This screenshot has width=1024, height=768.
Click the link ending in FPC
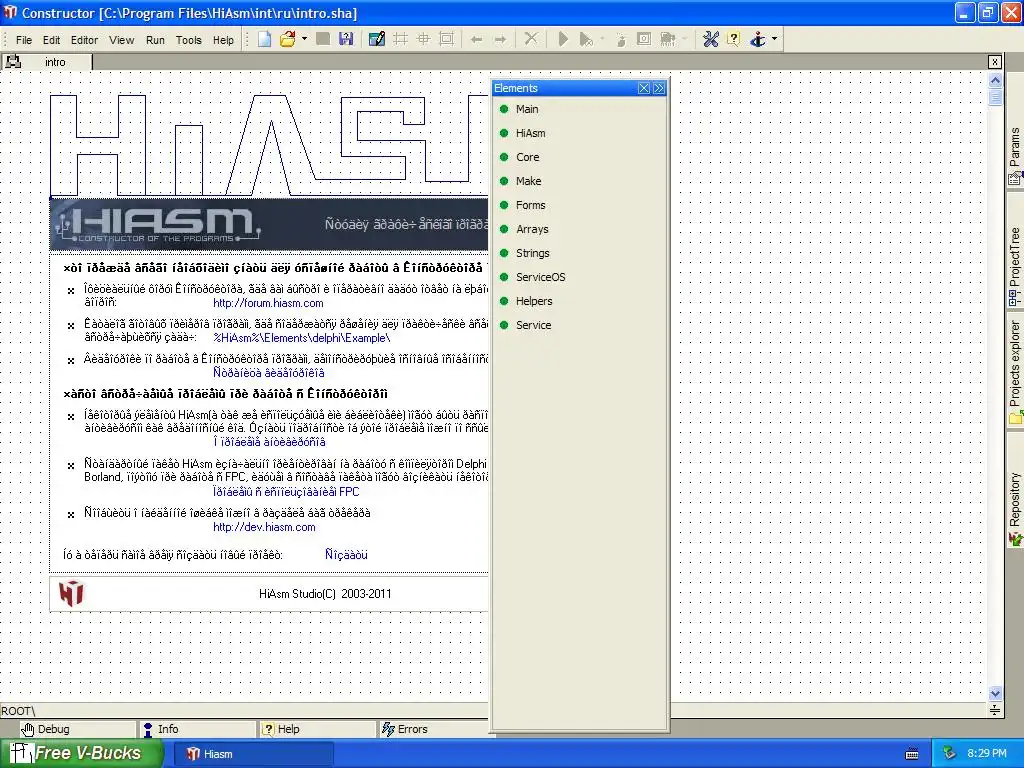tap(286, 492)
